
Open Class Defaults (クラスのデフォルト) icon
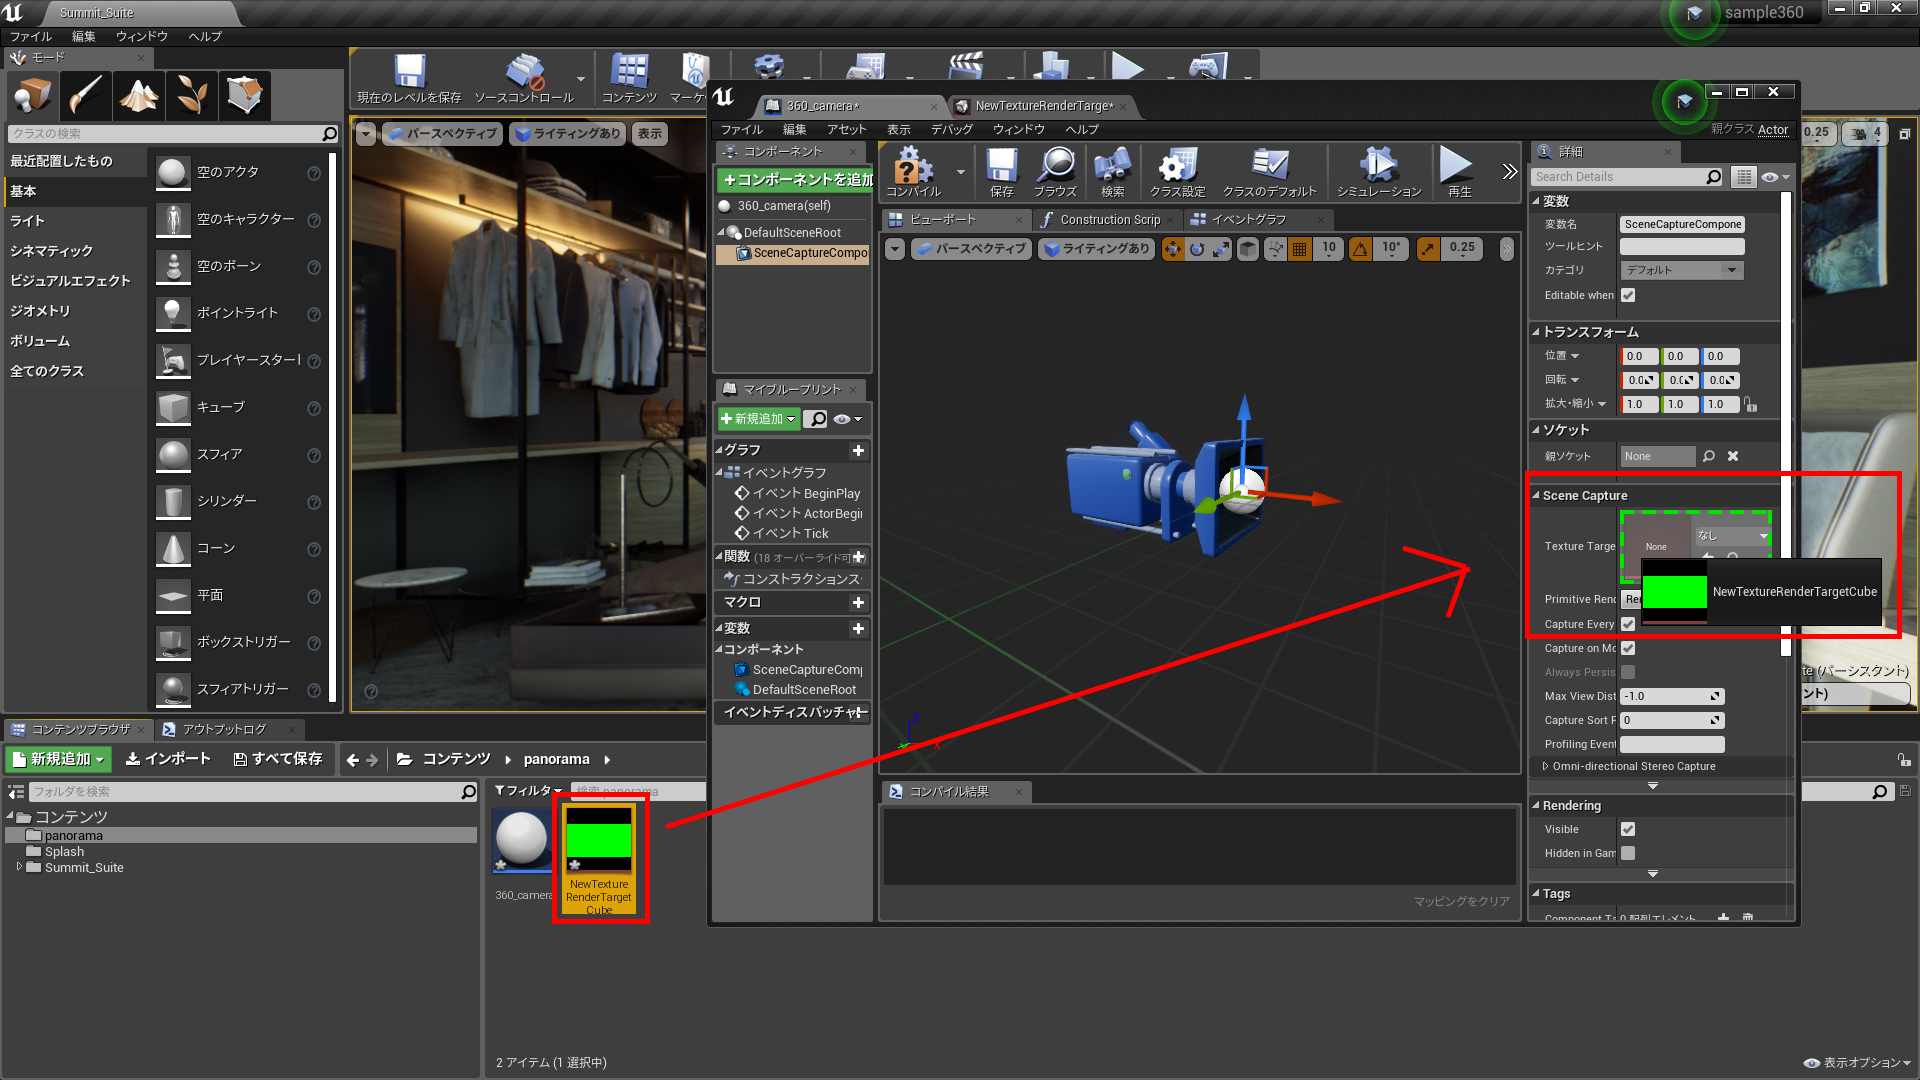tap(1269, 171)
